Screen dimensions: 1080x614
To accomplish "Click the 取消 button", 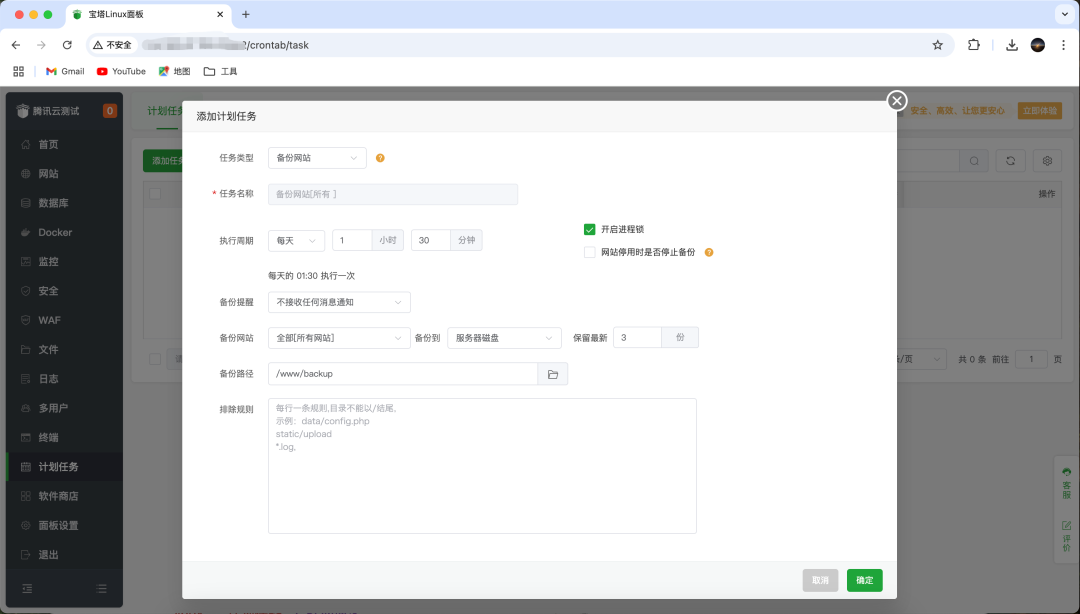I will click(x=820, y=580).
